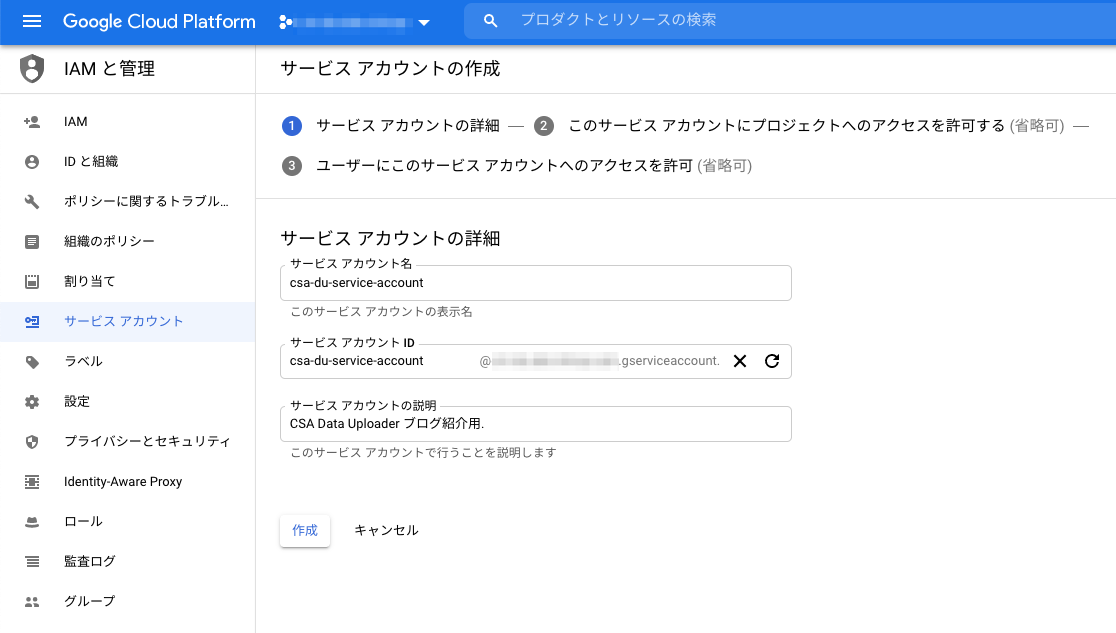Open 監査ログ in sidebar
This screenshot has width=1116, height=633.
(127, 562)
